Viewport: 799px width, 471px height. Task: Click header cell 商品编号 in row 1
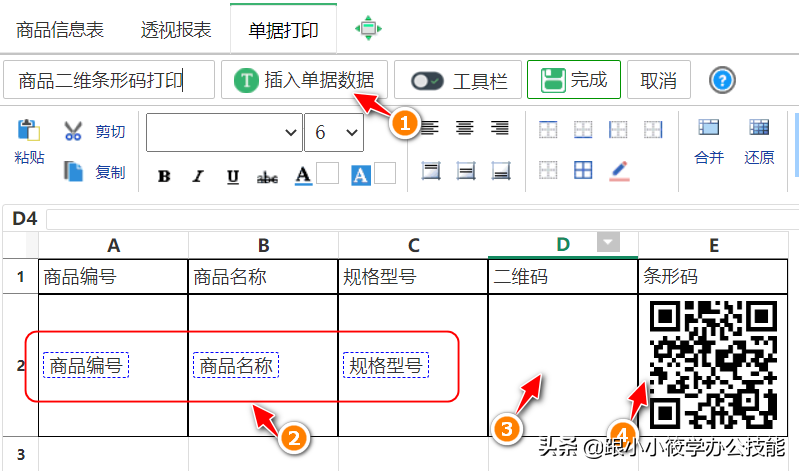113,276
